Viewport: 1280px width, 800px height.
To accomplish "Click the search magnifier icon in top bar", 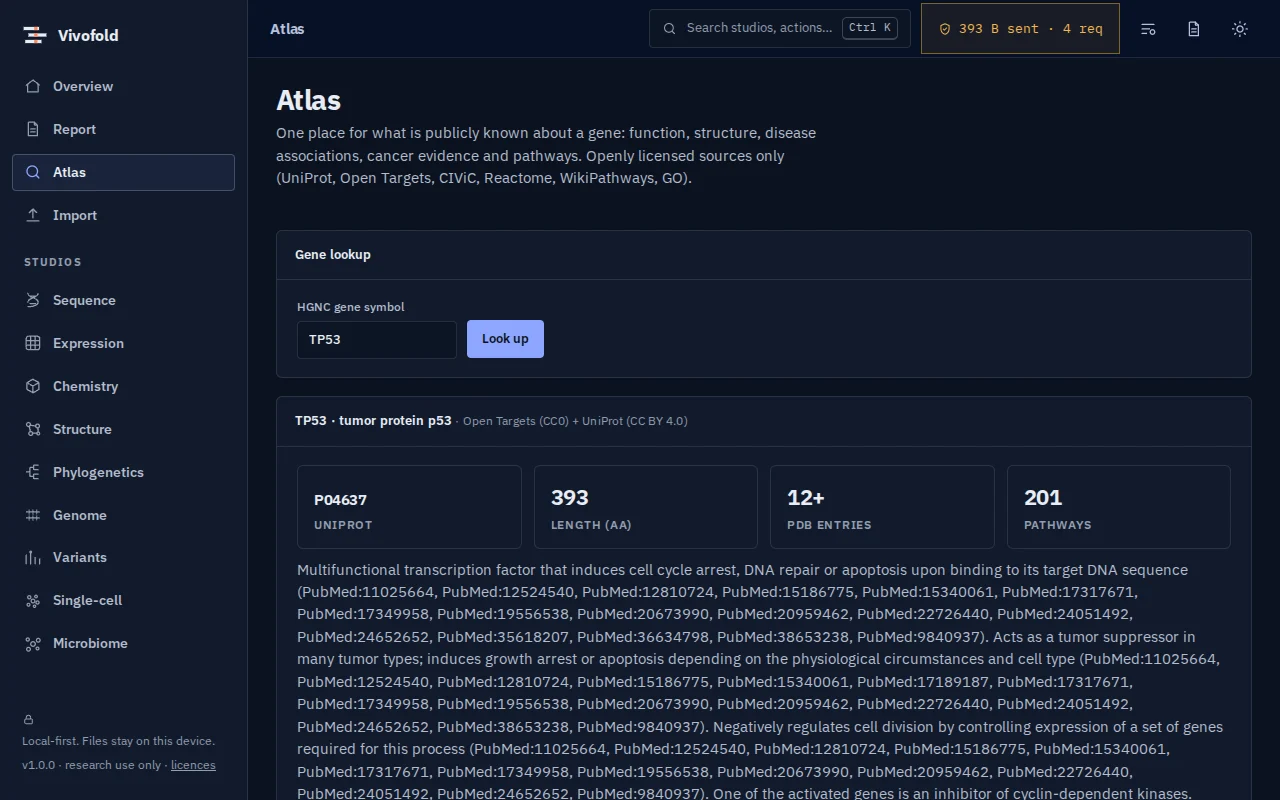I will tap(670, 29).
